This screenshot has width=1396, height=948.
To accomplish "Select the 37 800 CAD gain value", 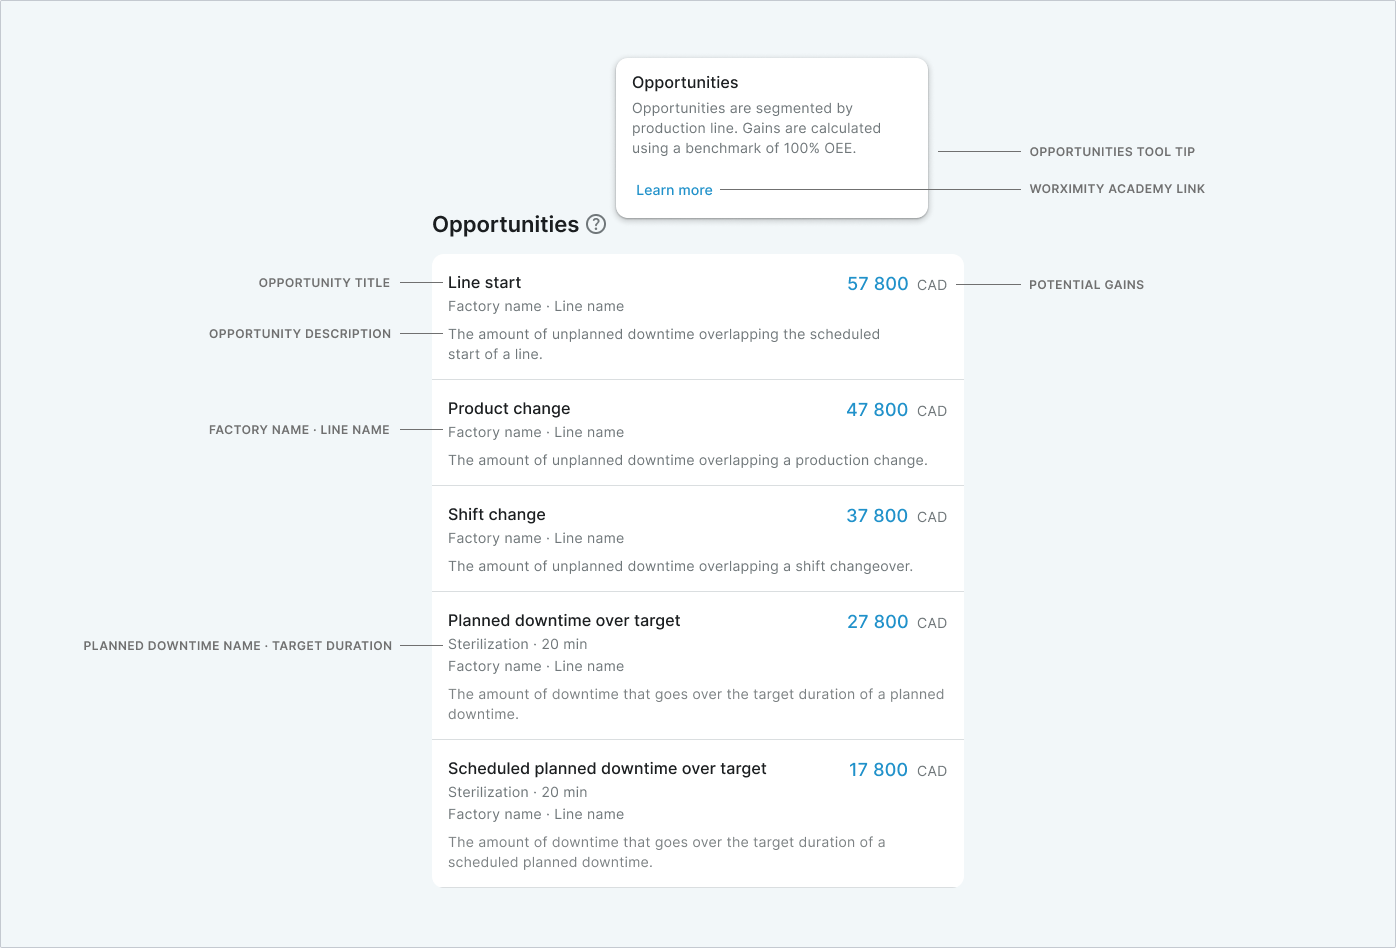I will 896,516.
